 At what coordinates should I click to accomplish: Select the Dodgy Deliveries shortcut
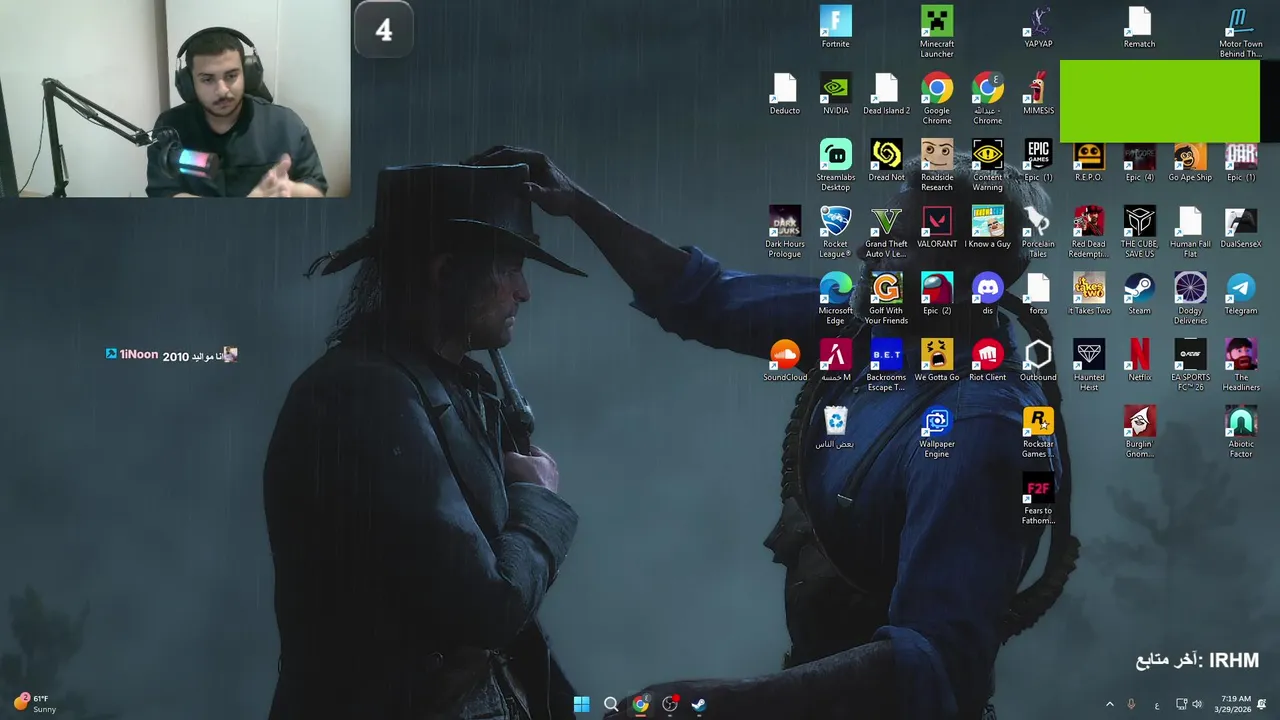pyautogui.click(x=1190, y=299)
